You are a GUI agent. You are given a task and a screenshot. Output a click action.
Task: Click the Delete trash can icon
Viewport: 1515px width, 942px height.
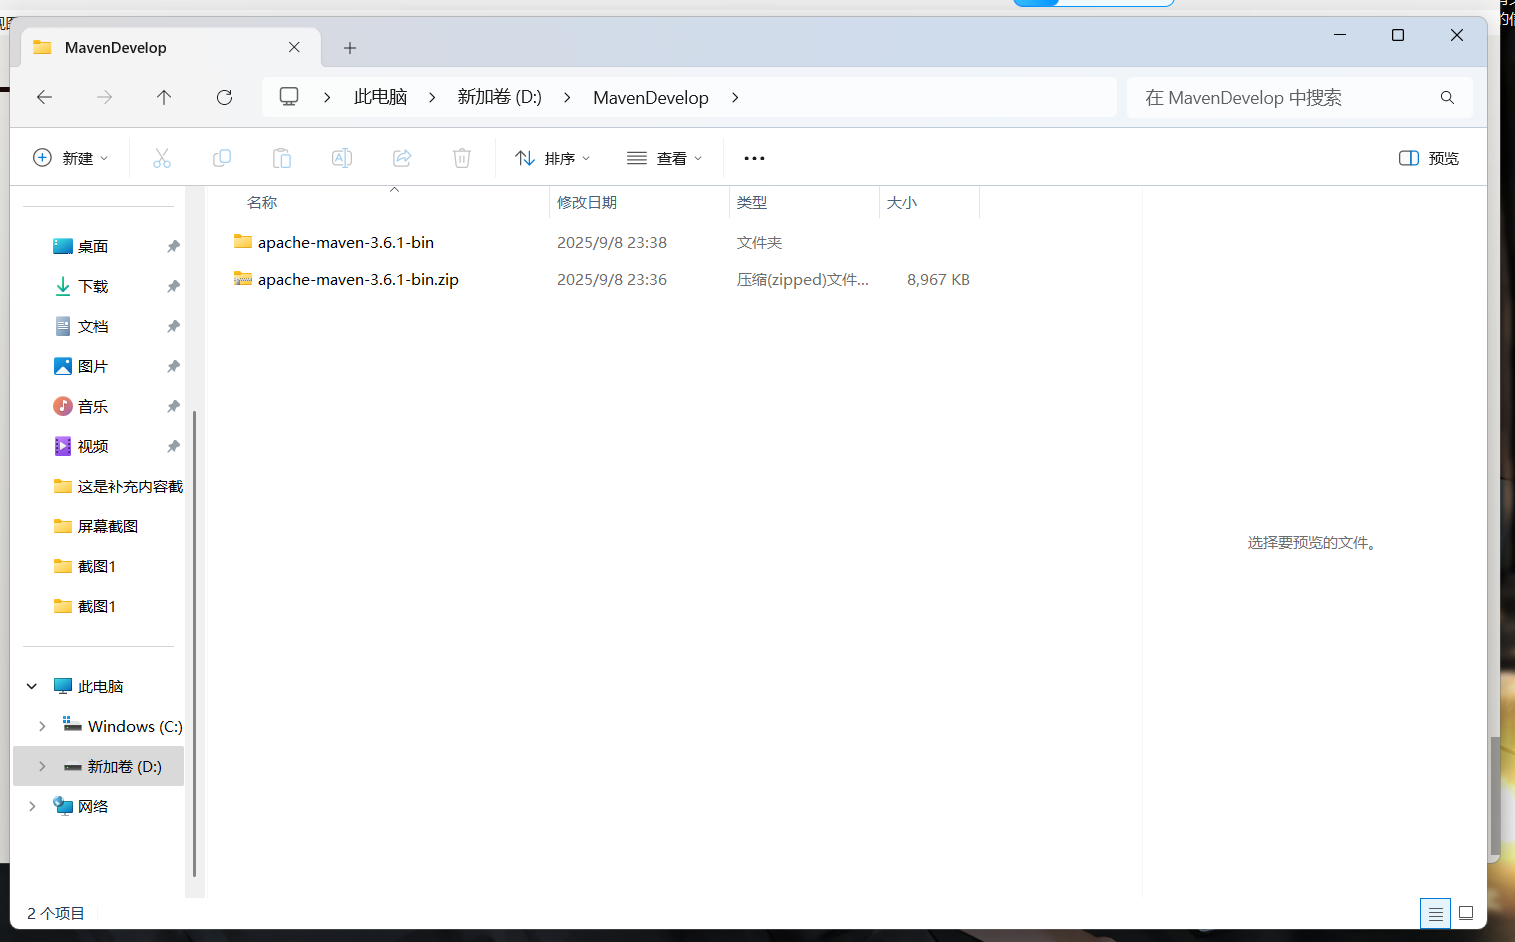462,158
